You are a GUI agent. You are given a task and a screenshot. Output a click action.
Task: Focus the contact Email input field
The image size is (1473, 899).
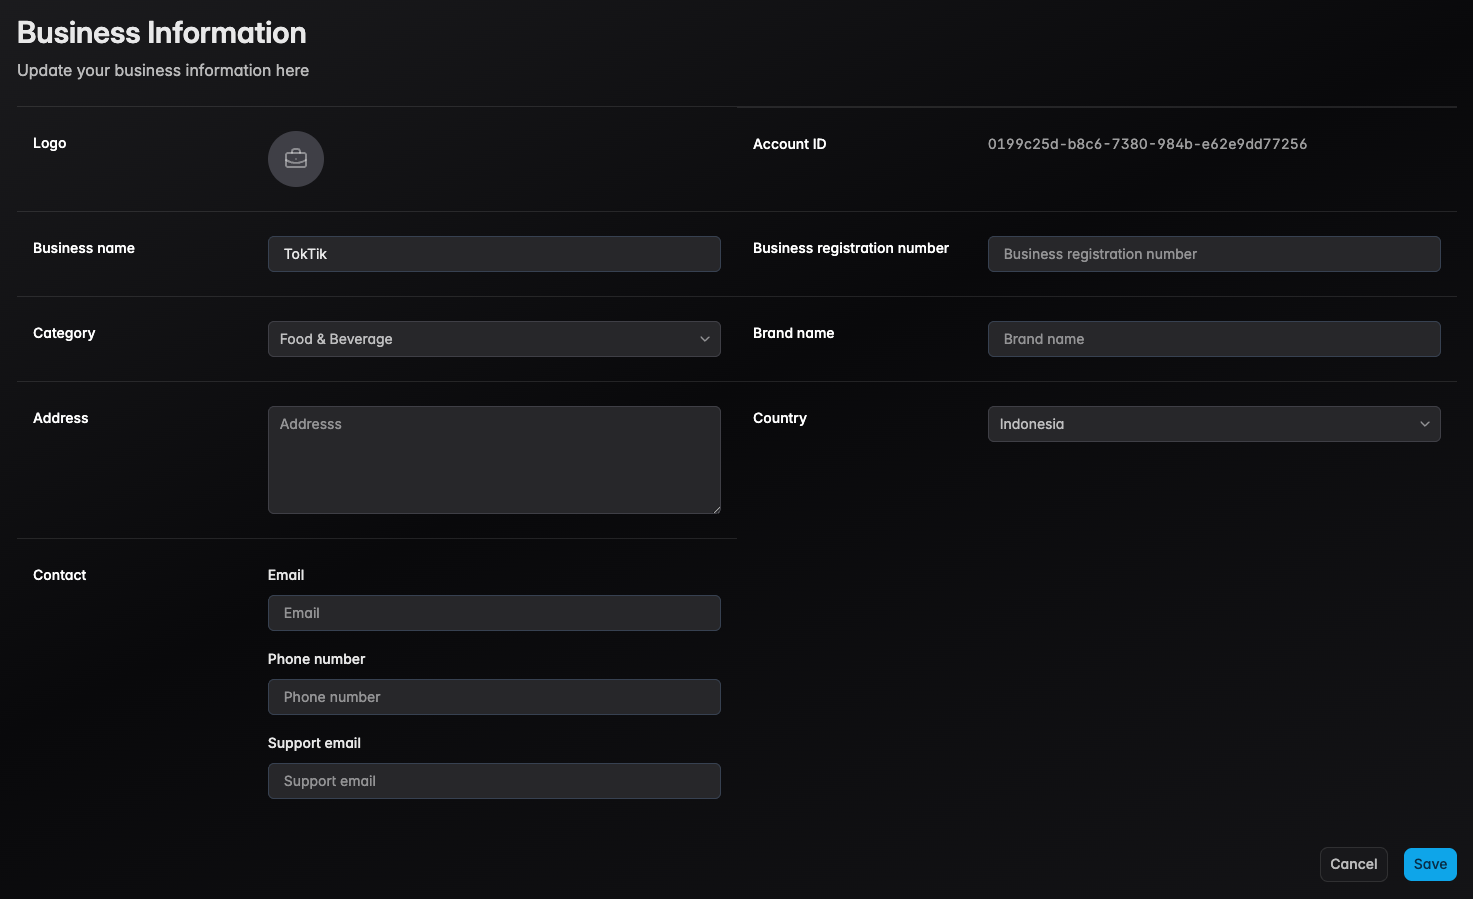coord(494,613)
